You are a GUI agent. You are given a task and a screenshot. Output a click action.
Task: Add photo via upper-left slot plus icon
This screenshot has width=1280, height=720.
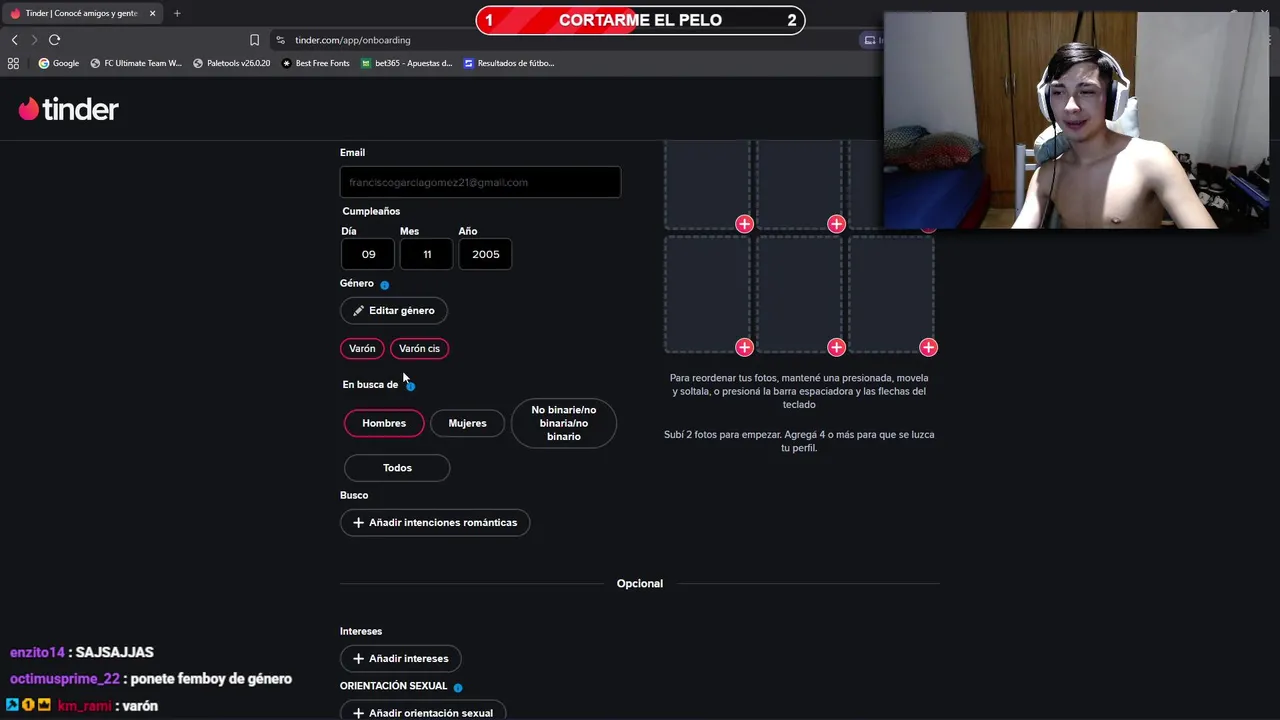tap(744, 224)
